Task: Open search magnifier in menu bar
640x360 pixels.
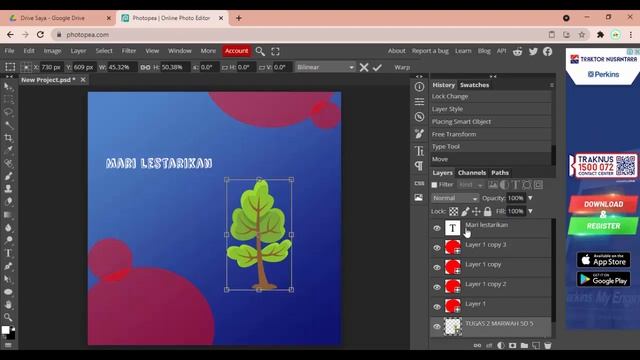Action: (260, 51)
